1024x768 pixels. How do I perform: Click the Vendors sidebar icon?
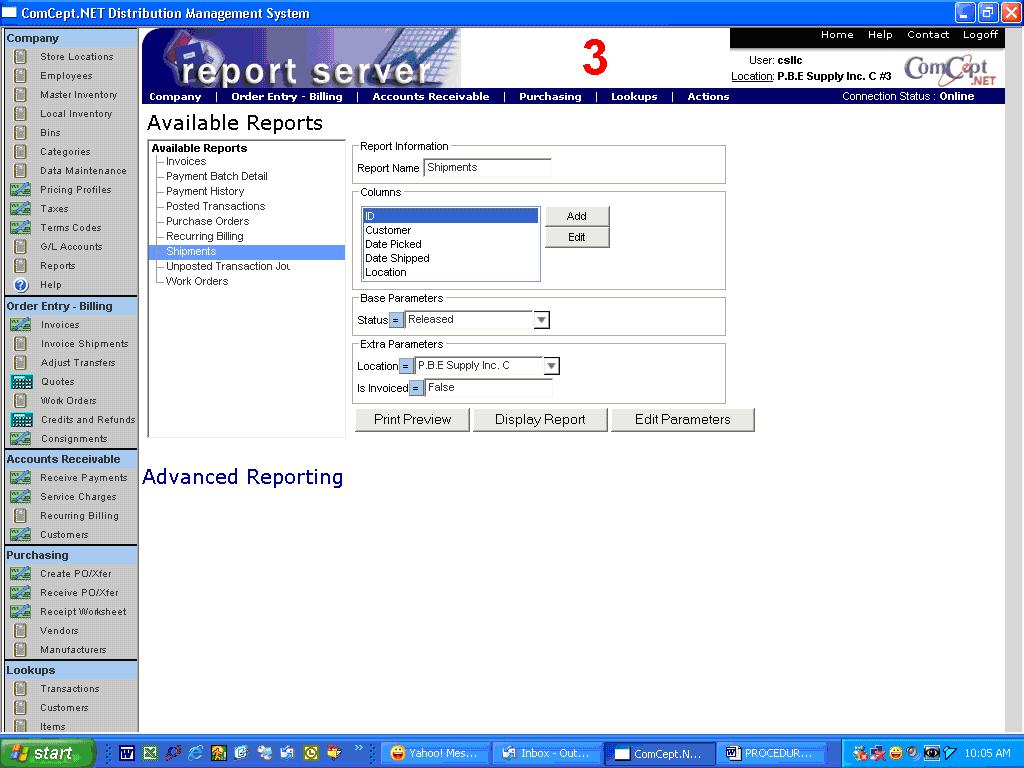(x=20, y=631)
